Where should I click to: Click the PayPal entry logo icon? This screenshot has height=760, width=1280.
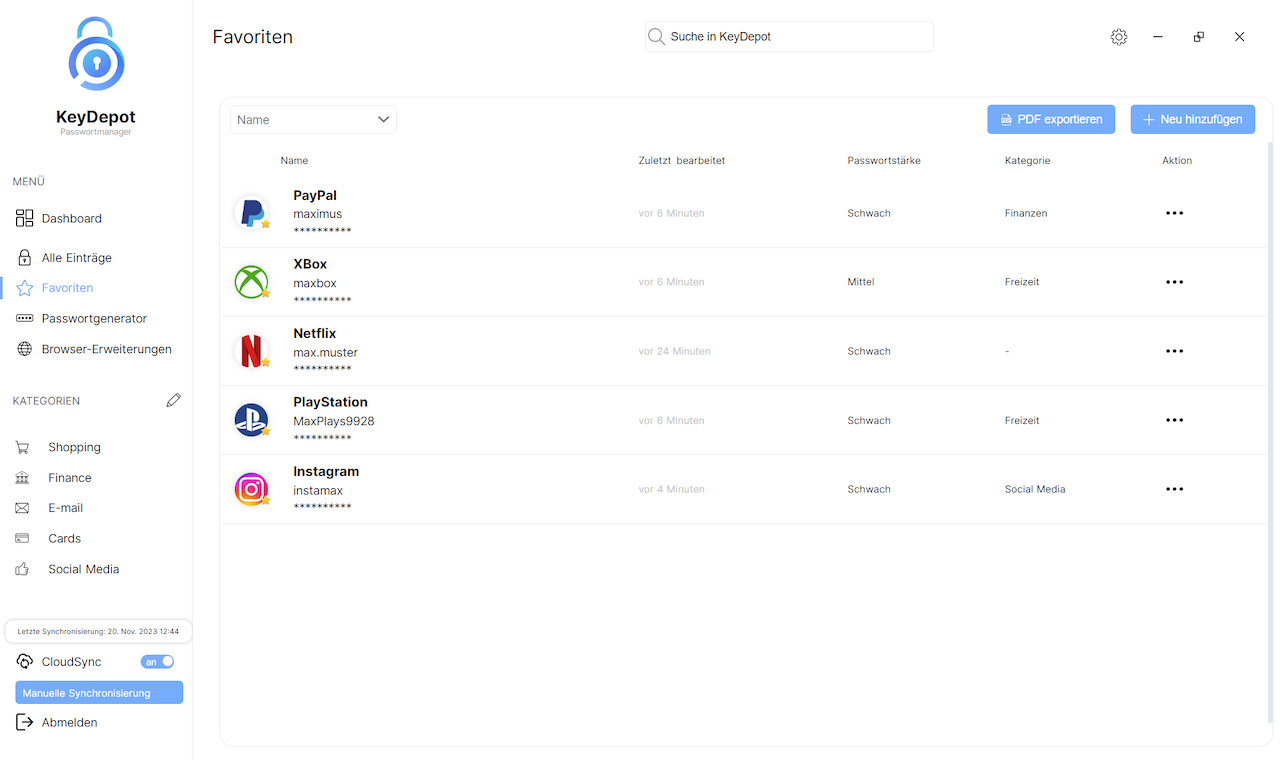coord(251,213)
